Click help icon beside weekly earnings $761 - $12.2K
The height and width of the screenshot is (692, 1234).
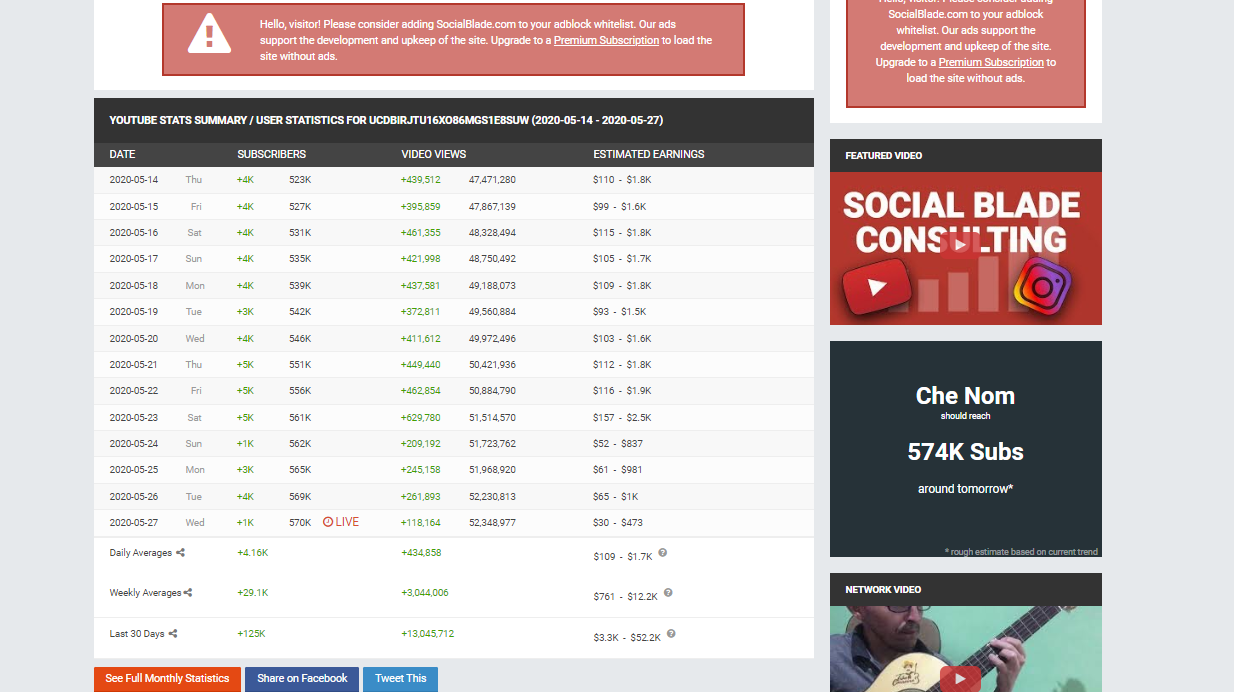(x=668, y=593)
